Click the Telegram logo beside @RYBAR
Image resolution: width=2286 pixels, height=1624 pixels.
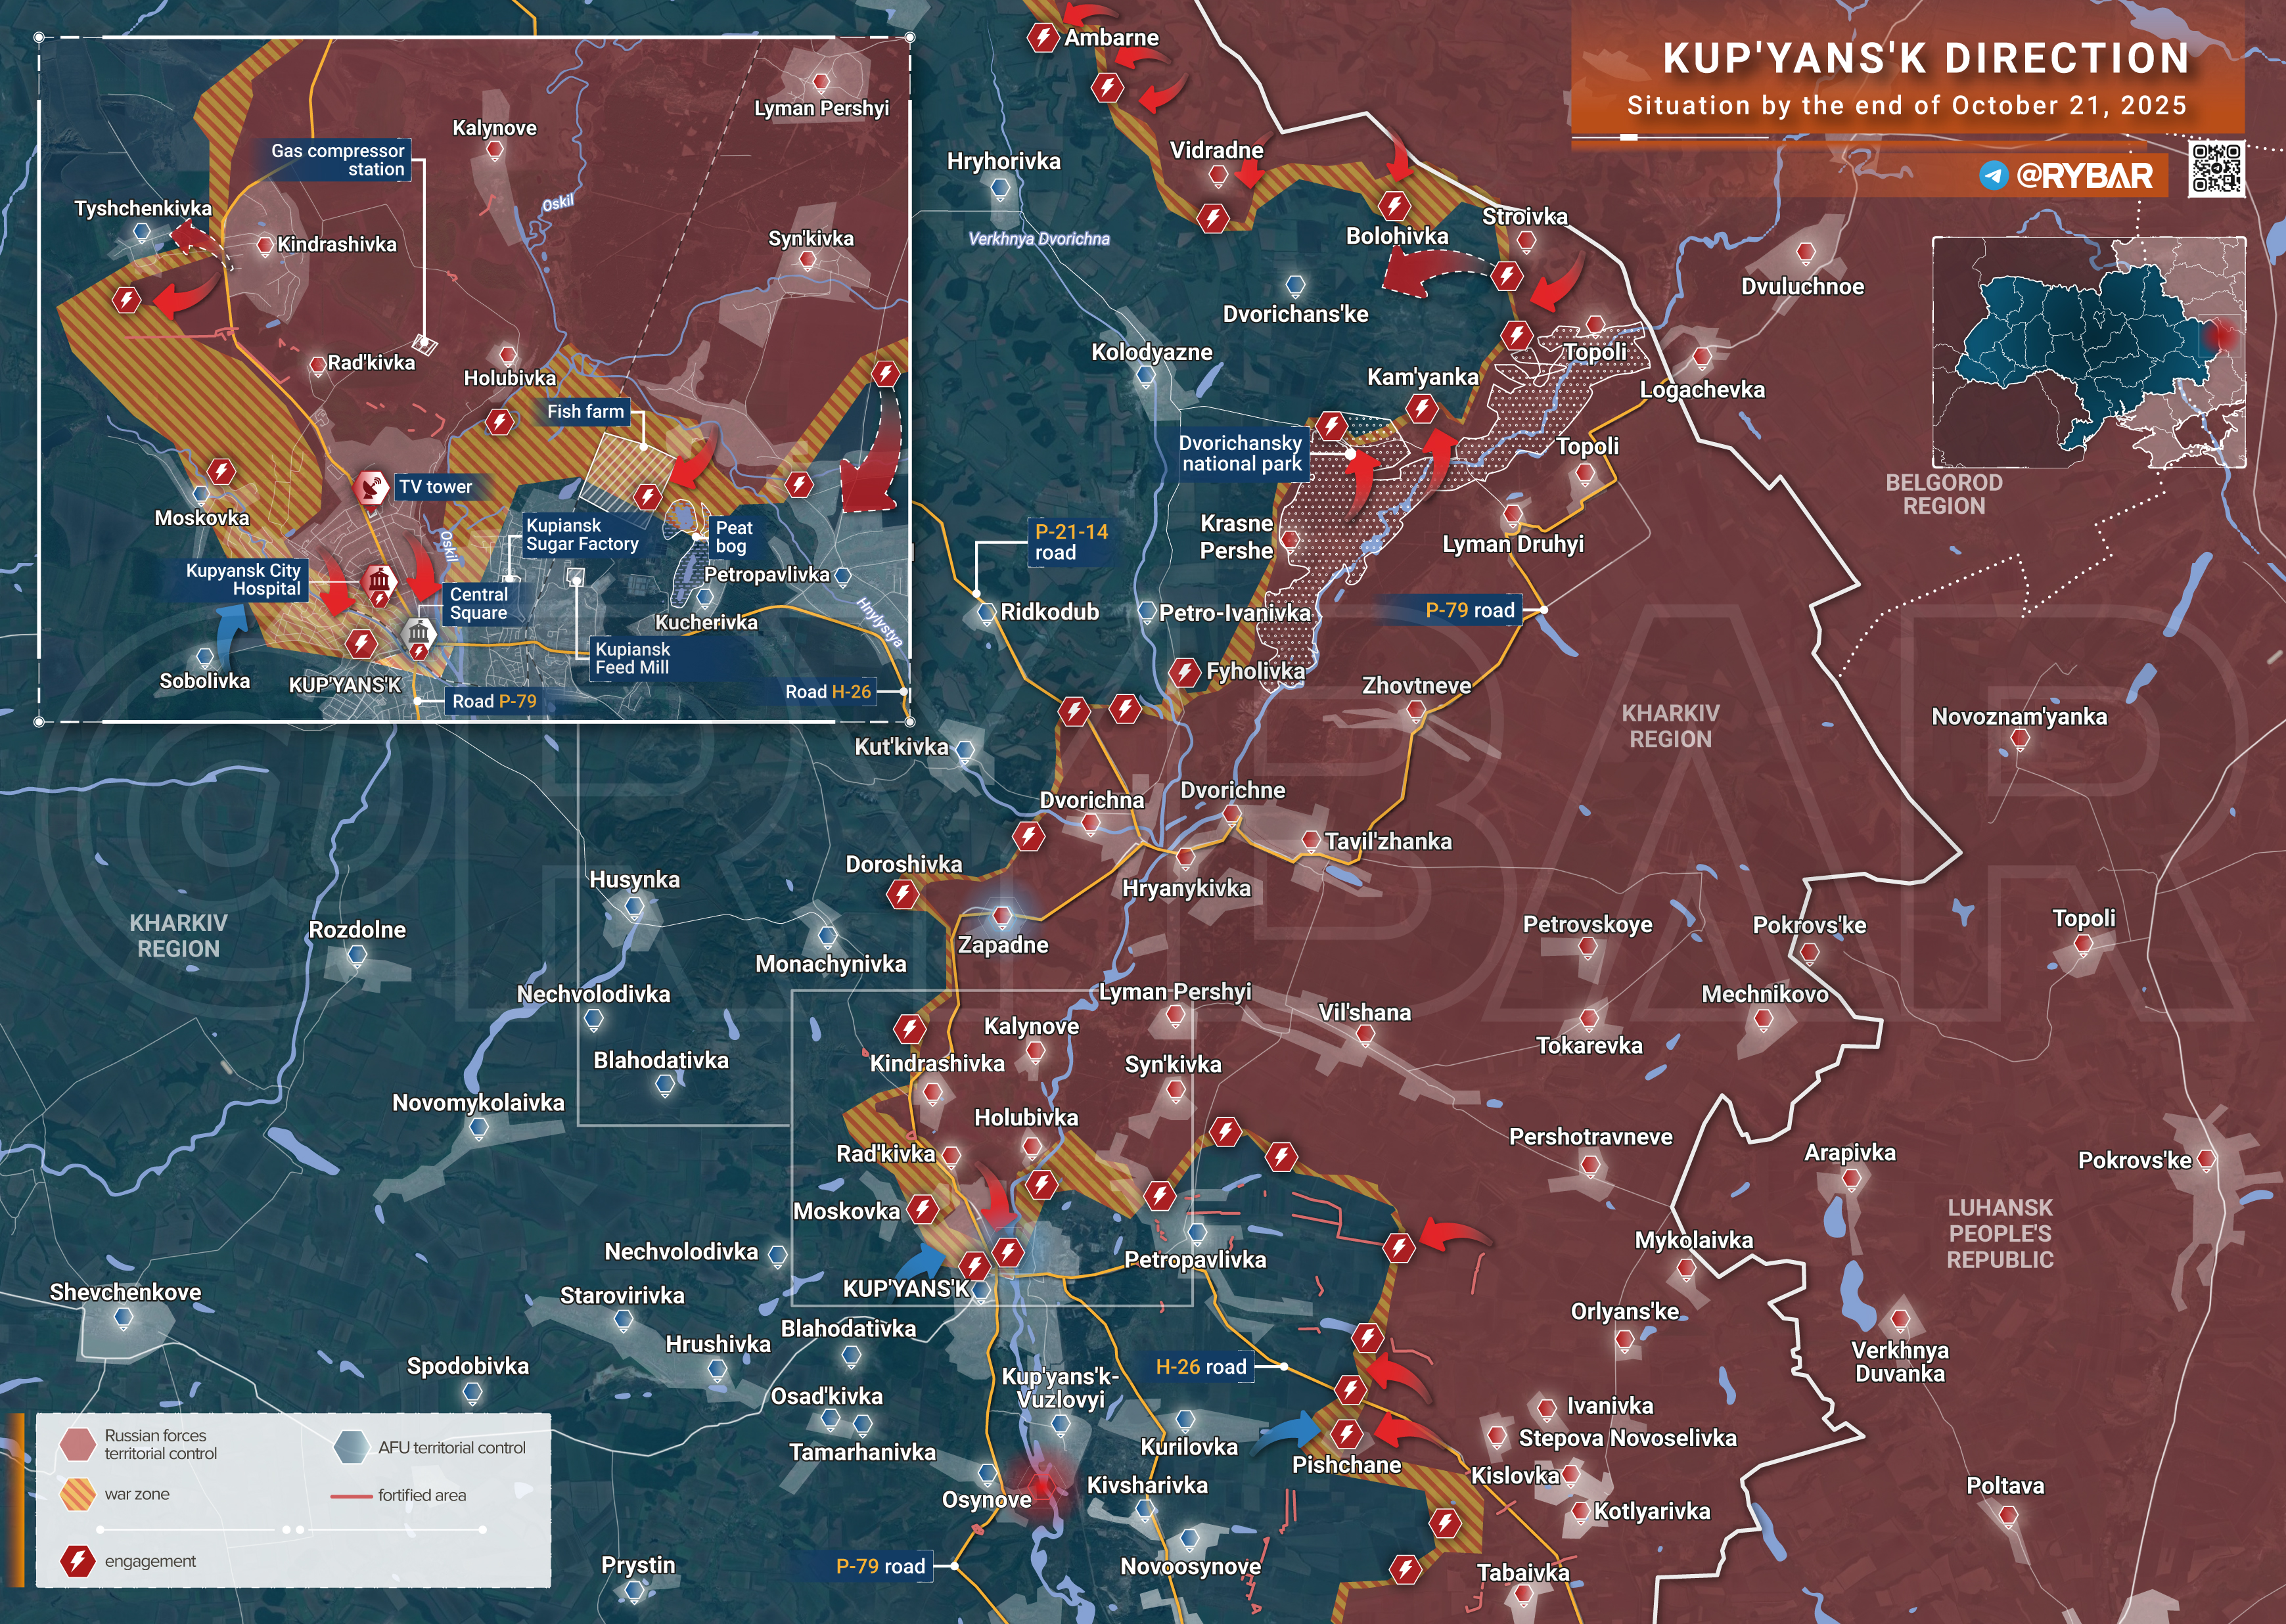[x=1993, y=176]
